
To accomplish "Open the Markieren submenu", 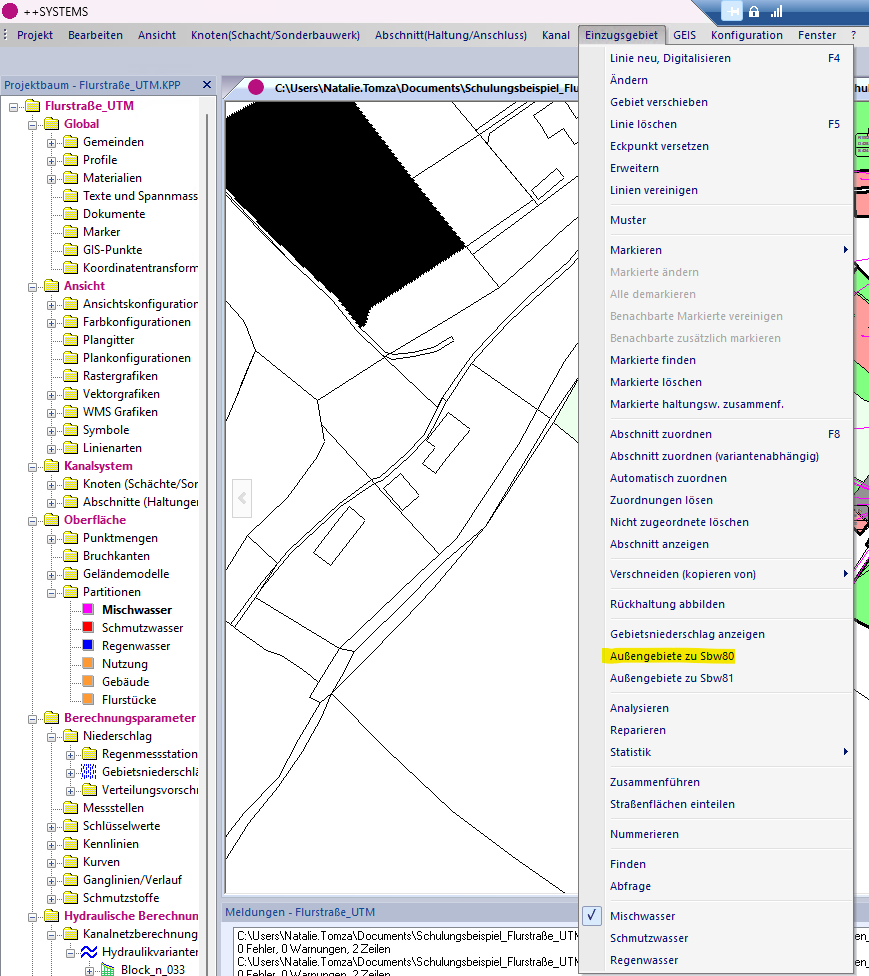I will [635, 250].
